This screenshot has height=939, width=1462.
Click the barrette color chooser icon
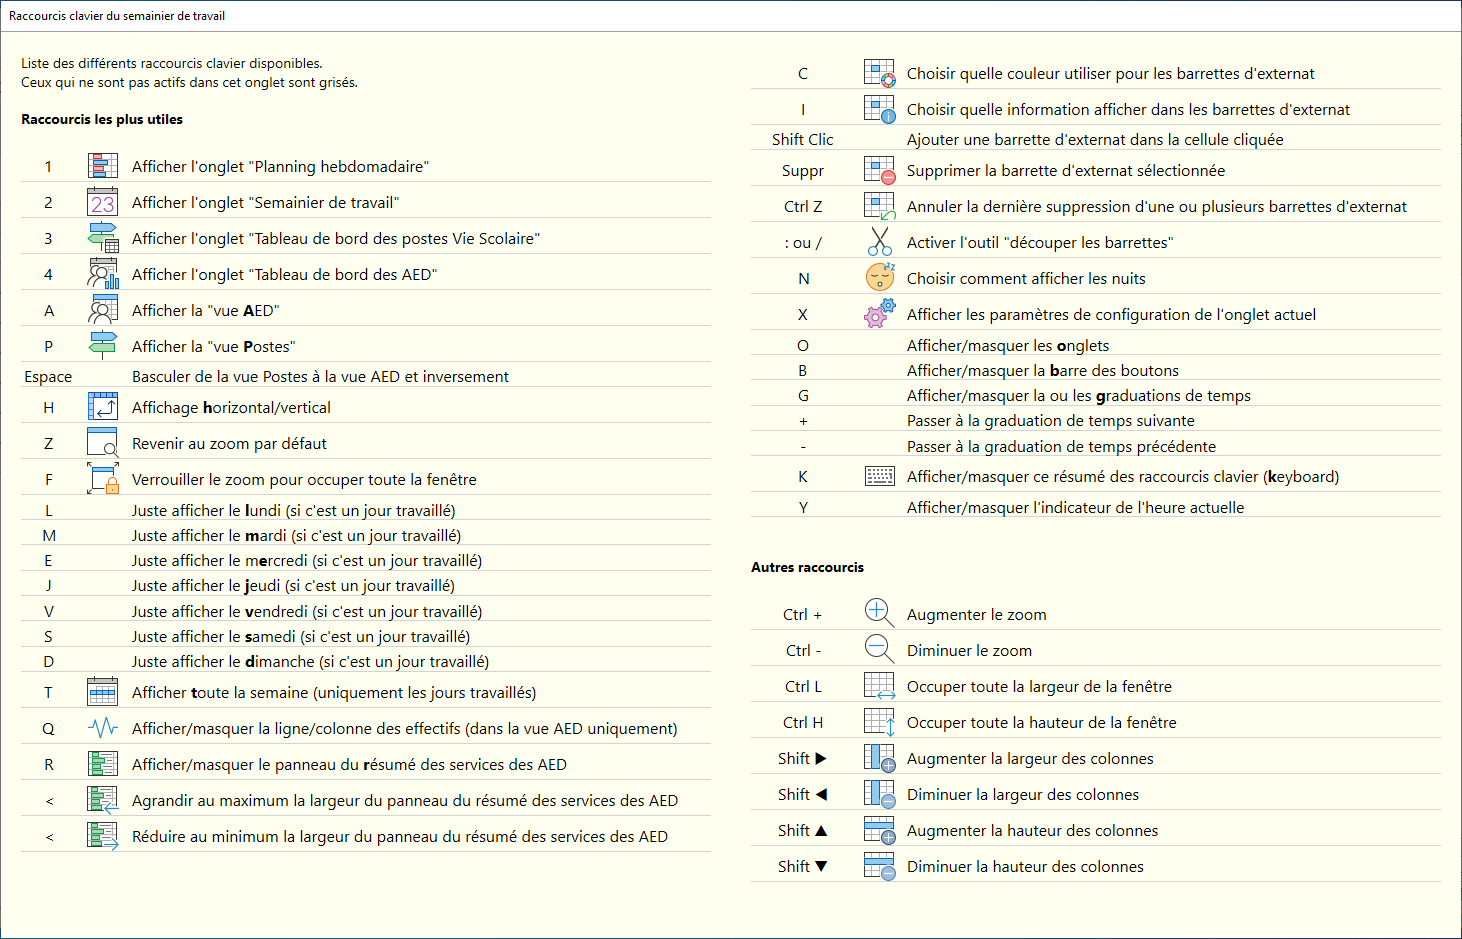tap(879, 73)
